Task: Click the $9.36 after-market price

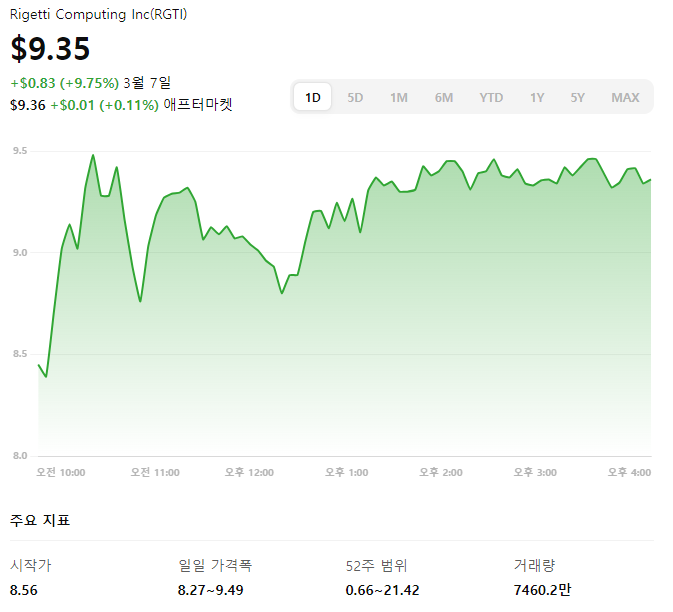Action: (27, 105)
